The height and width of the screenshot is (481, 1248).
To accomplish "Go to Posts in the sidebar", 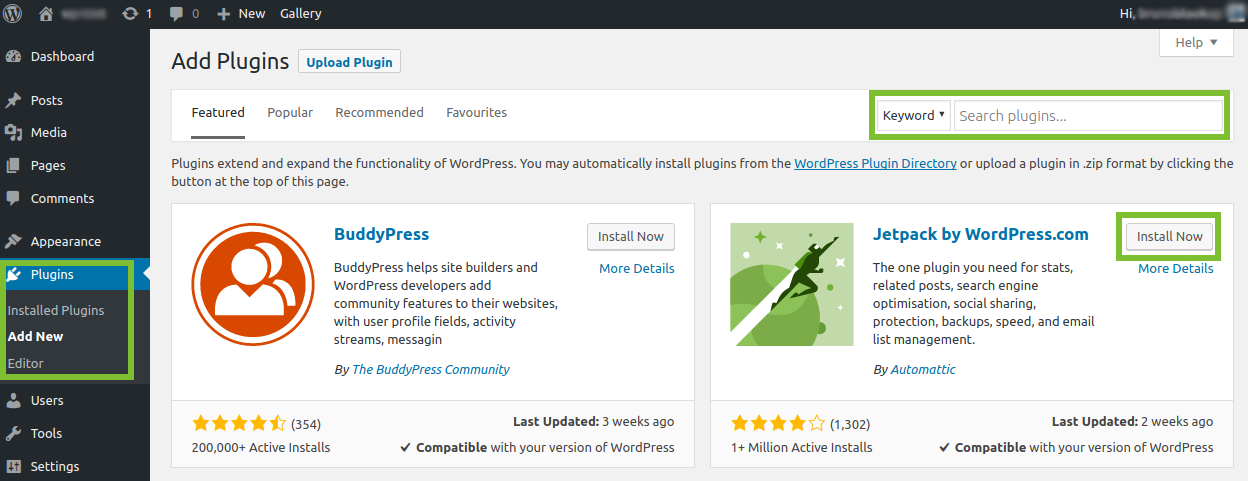I will coord(46,101).
